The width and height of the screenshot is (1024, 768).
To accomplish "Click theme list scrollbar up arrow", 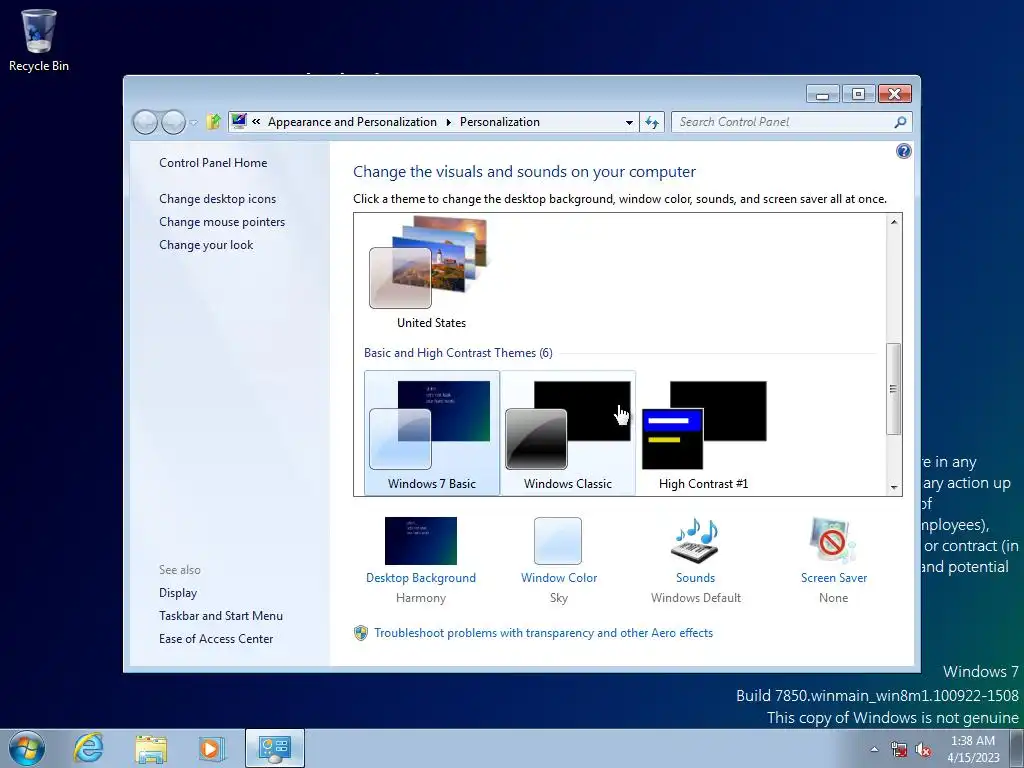I will (x=894, y=222).
